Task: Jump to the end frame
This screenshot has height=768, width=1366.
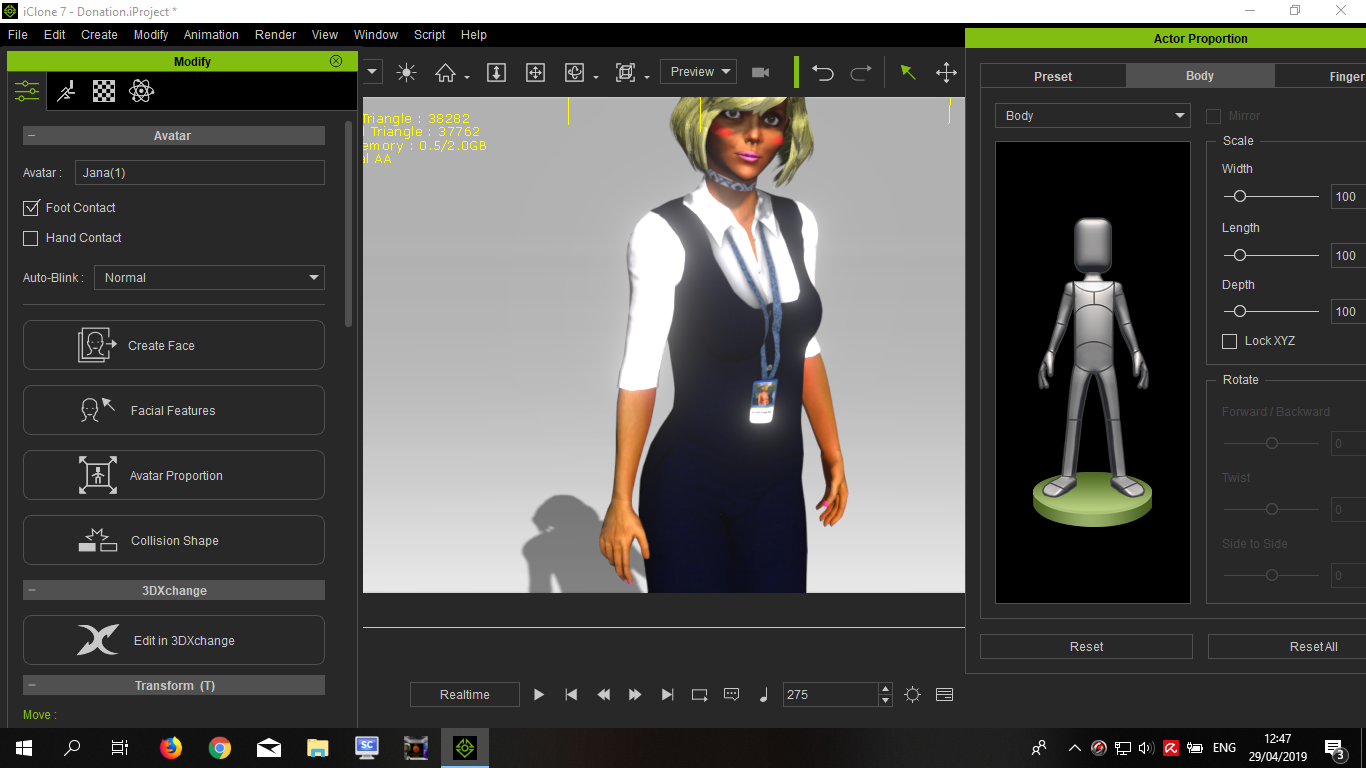Action: coord(667,694)
